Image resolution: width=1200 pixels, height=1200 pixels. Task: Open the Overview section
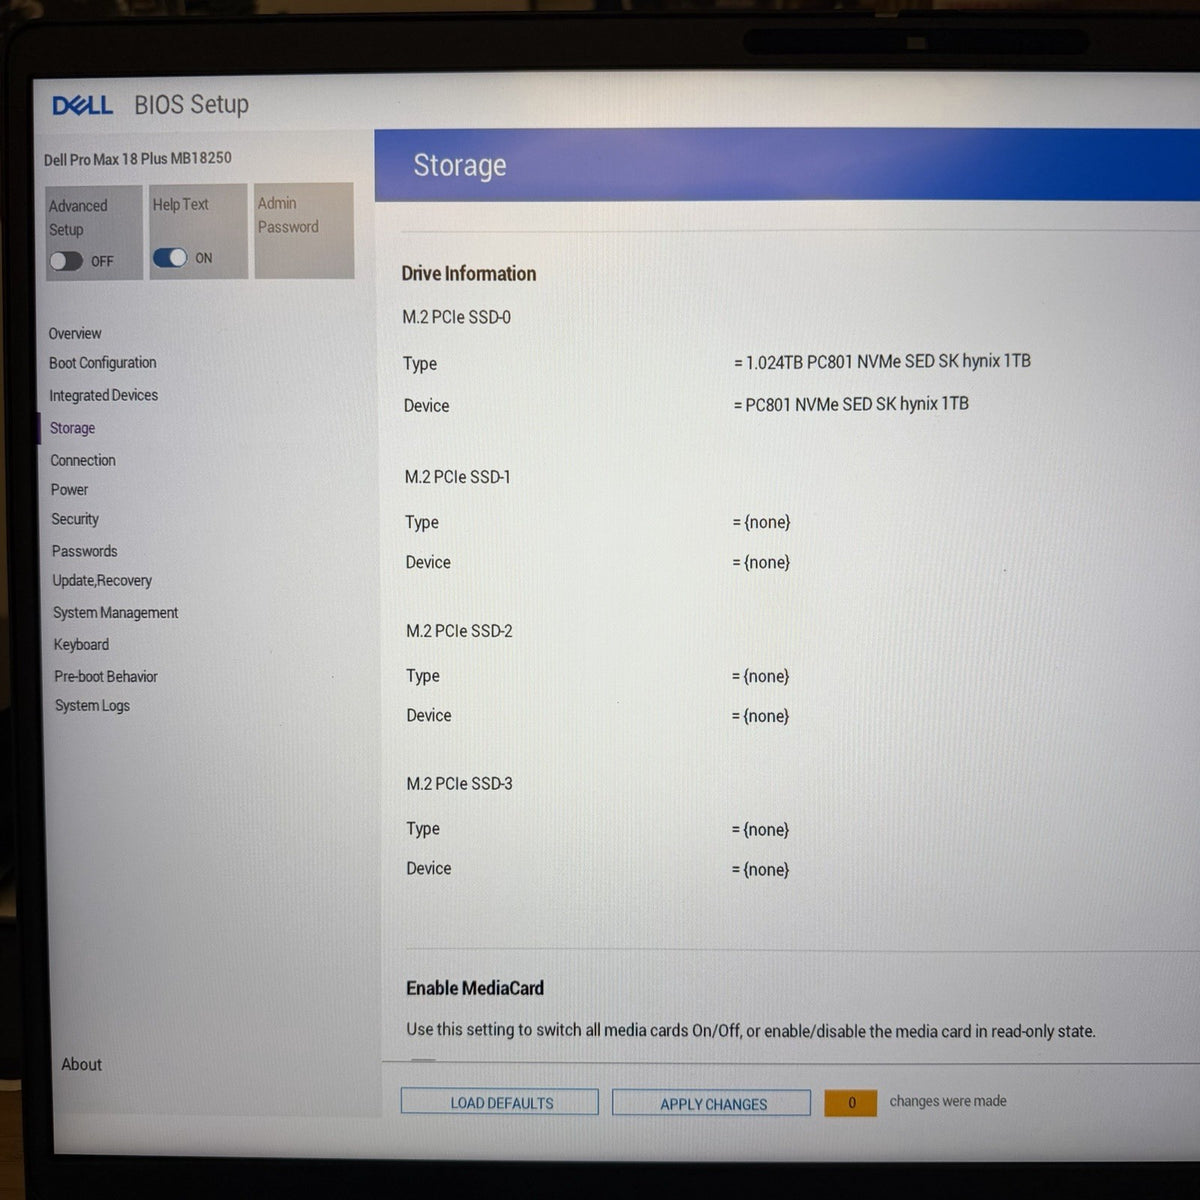point(75,333)
